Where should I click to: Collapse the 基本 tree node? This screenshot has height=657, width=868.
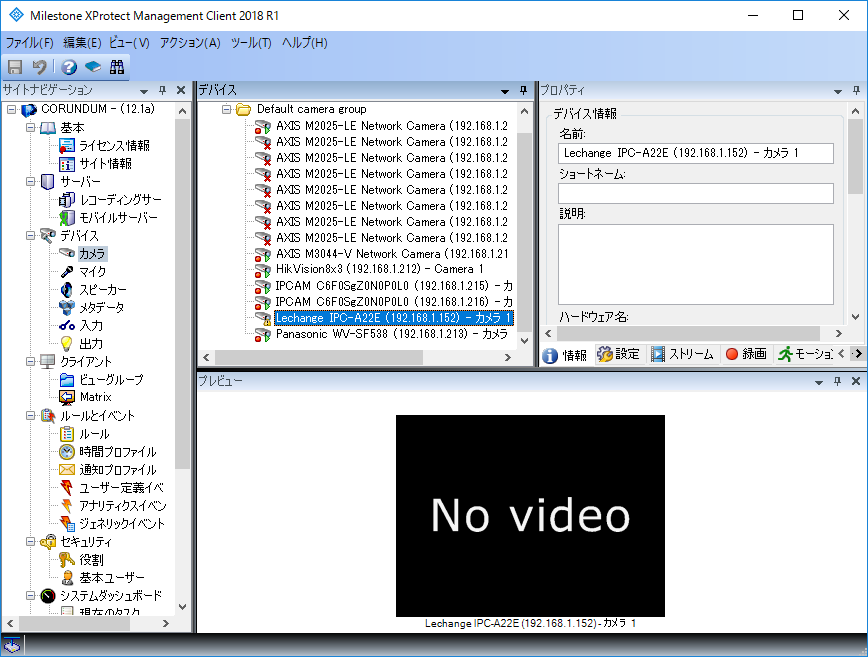pos(30,128)
